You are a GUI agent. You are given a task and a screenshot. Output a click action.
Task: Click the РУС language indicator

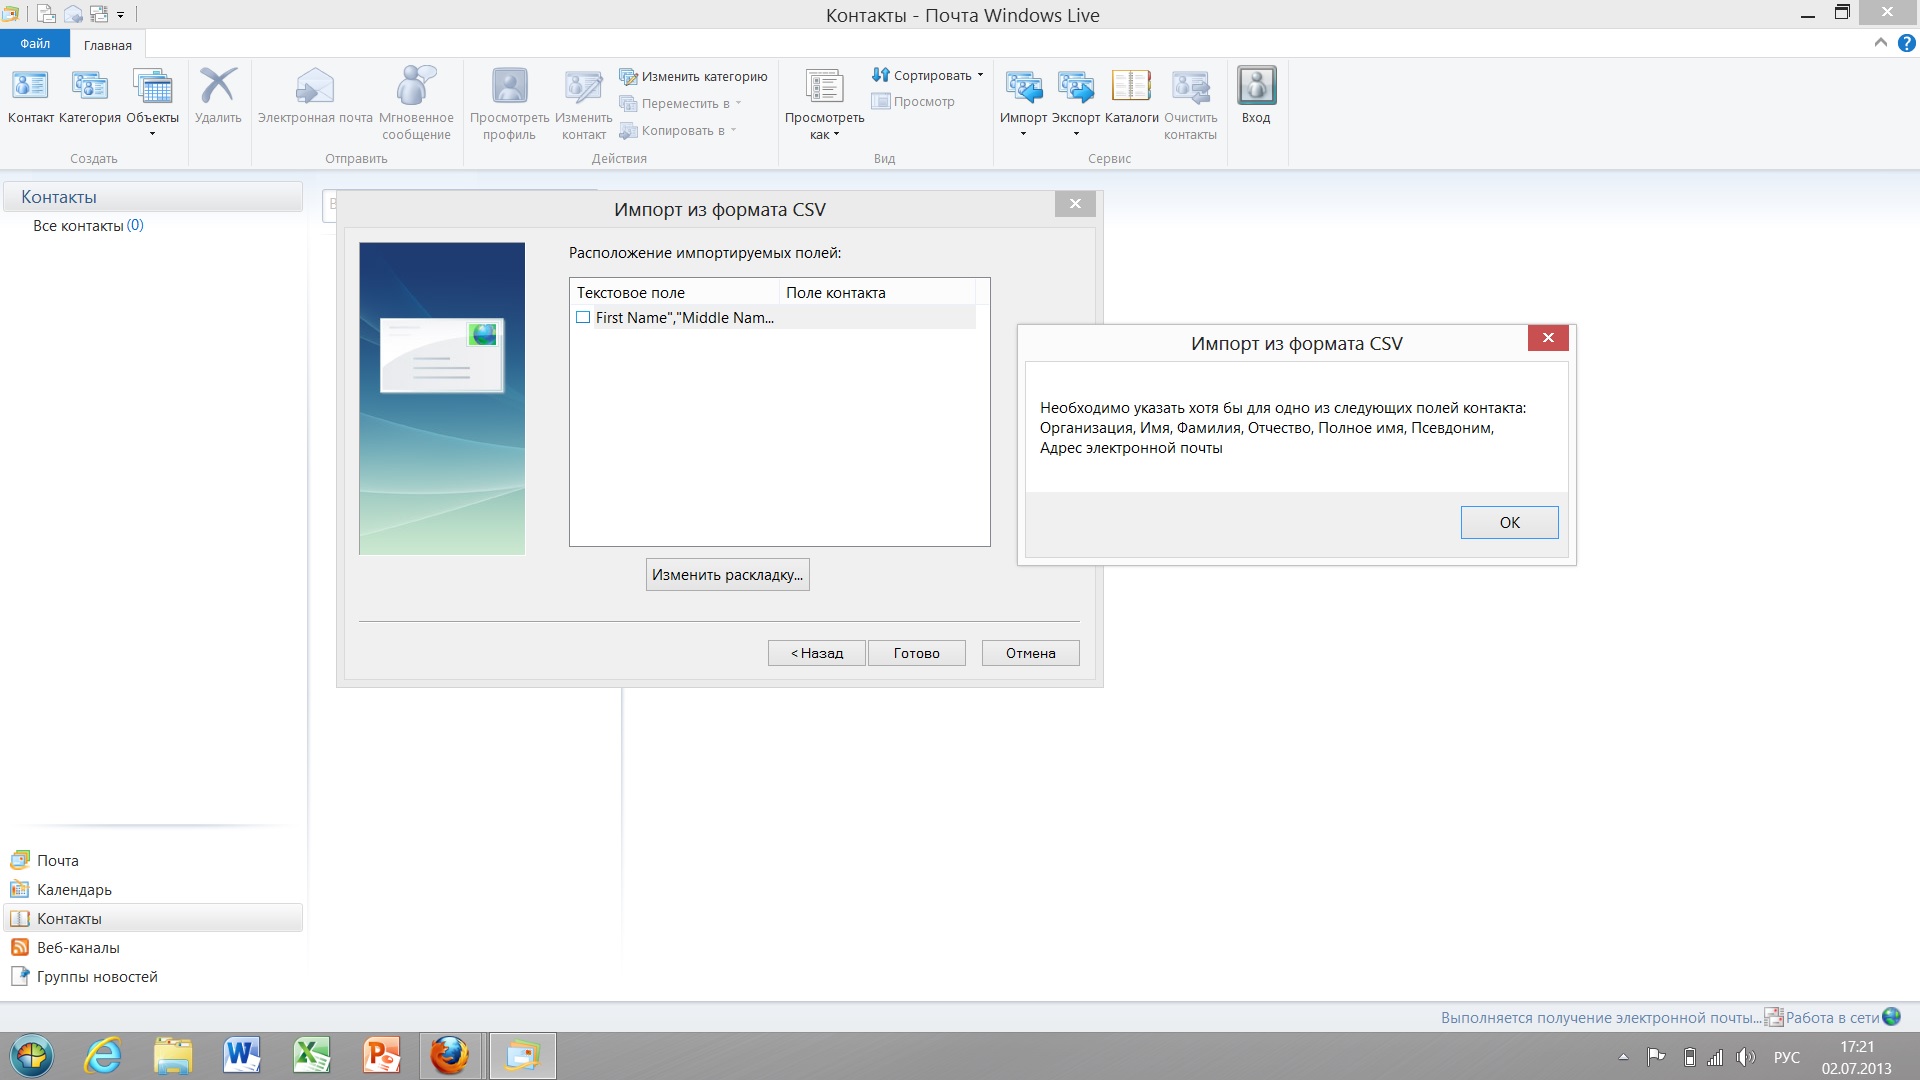click(1787, 1057)
